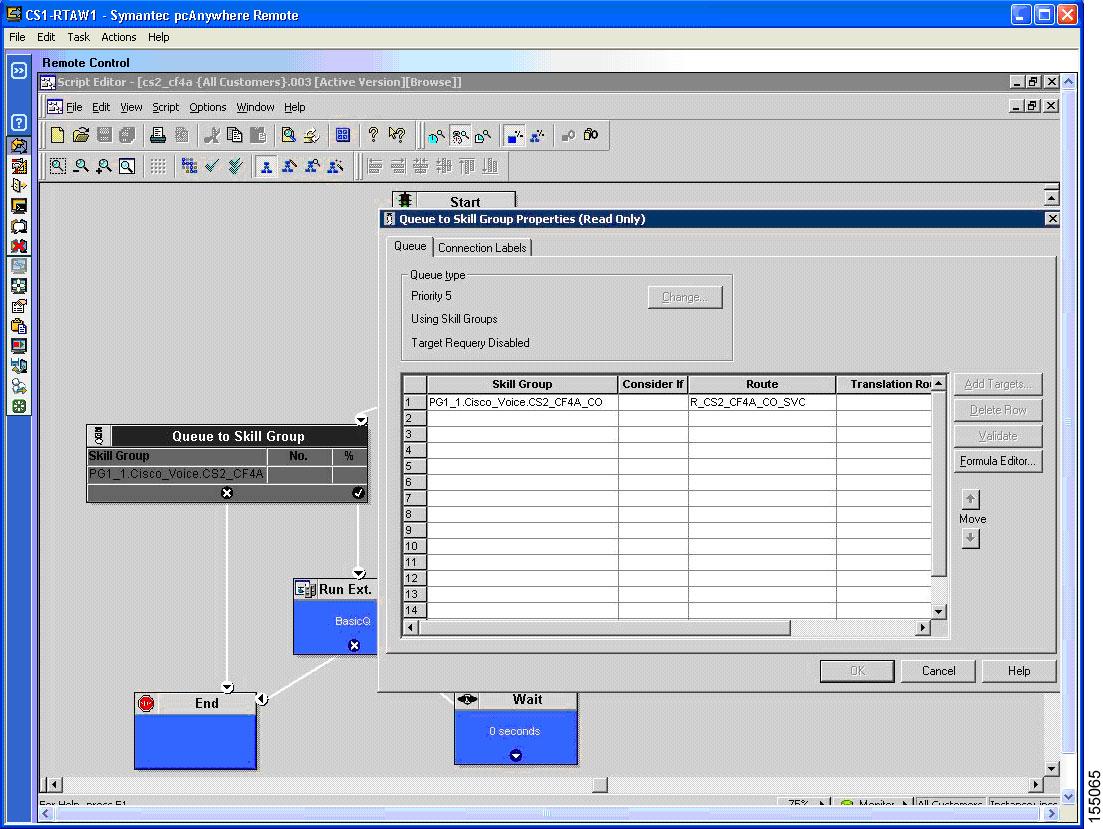Open pcAnywhere Actions menu
The image size is (1103, 829).
(118, 37)
